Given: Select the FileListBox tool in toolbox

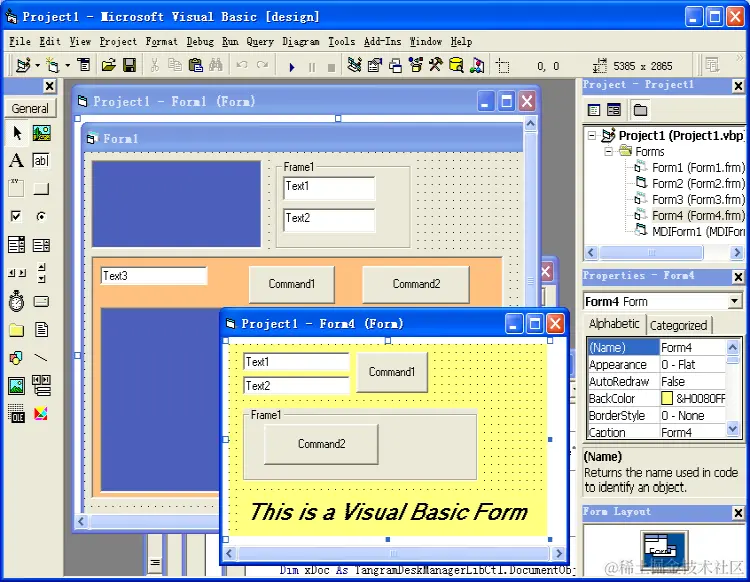Looking at the screenshot, I should 42,329.
